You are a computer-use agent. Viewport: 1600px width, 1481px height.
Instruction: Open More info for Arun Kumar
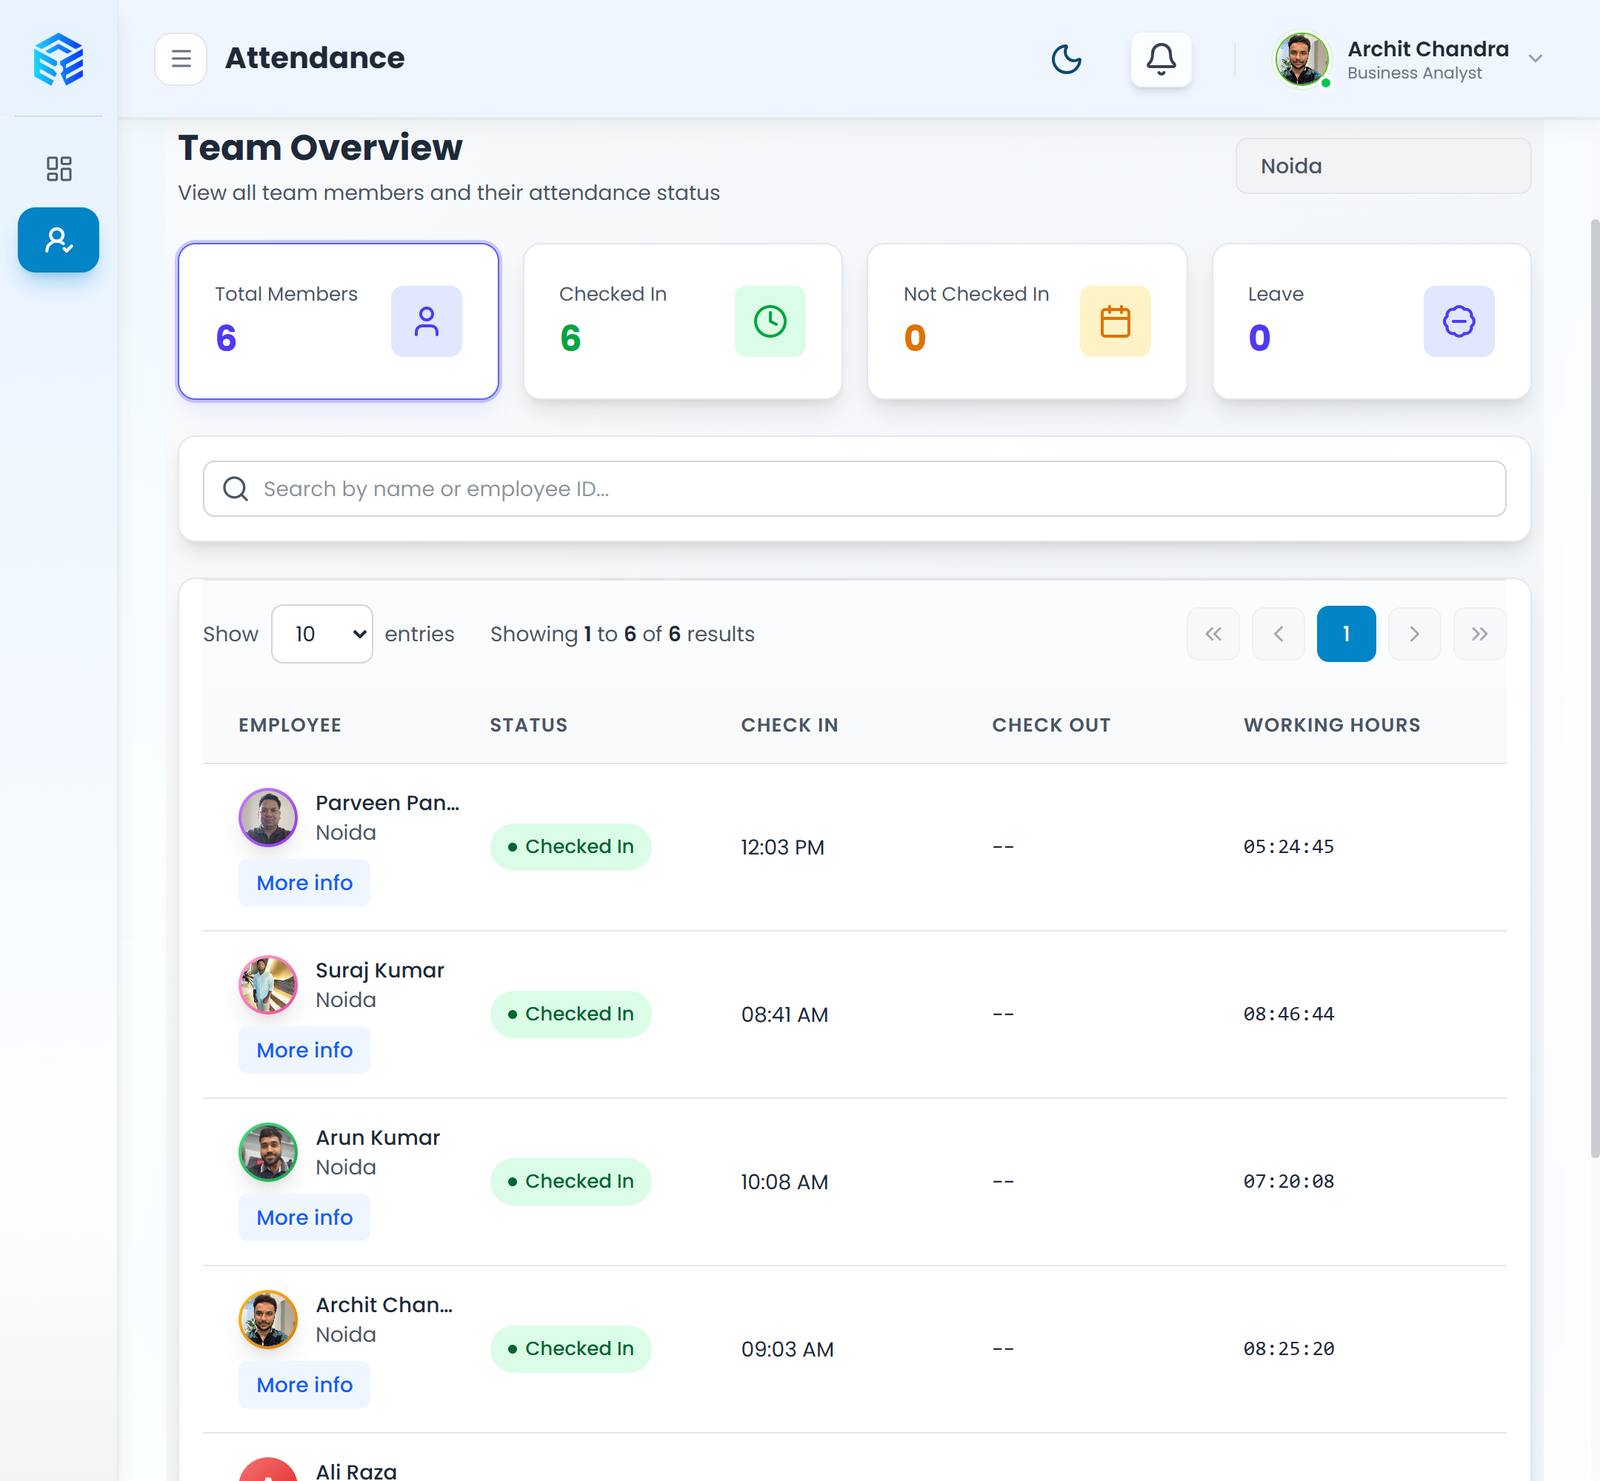click(304, 1218)
